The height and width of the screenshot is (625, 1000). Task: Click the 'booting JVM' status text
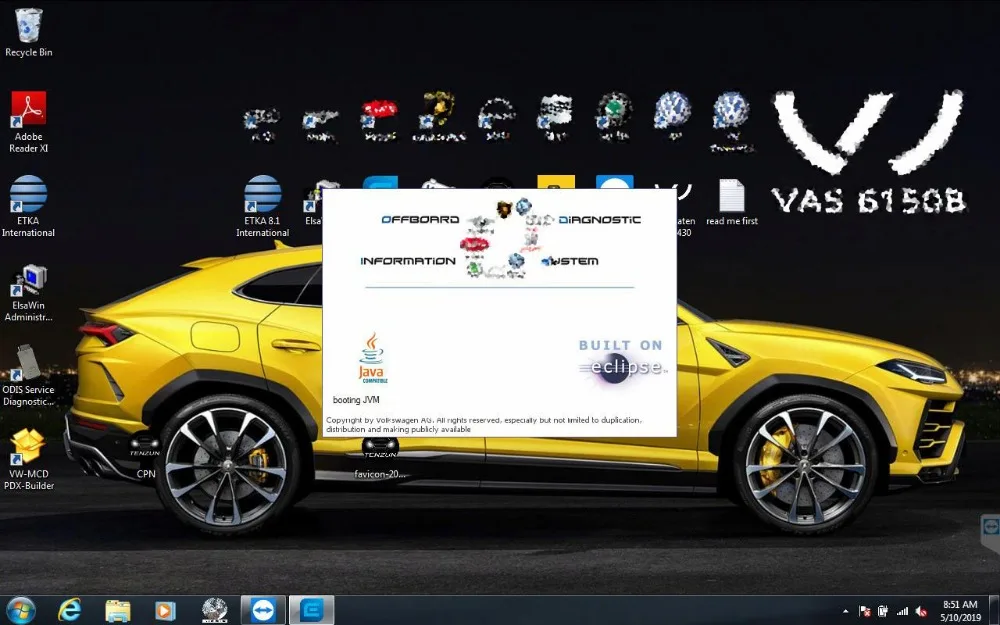click(356, 400)
